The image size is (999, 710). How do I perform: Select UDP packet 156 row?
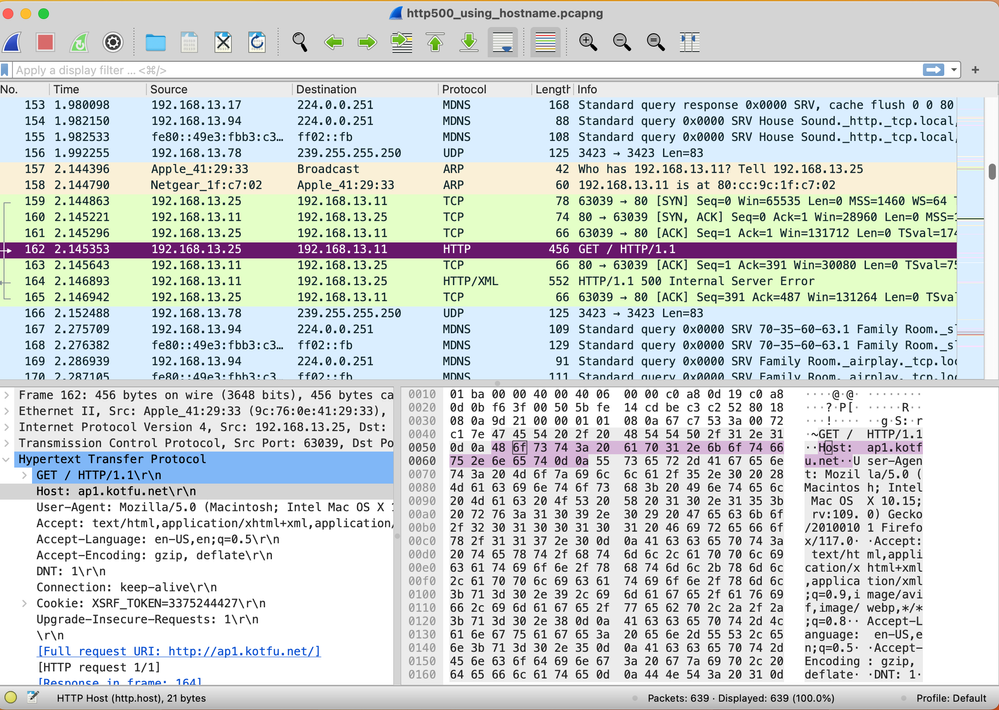(478, 153)
